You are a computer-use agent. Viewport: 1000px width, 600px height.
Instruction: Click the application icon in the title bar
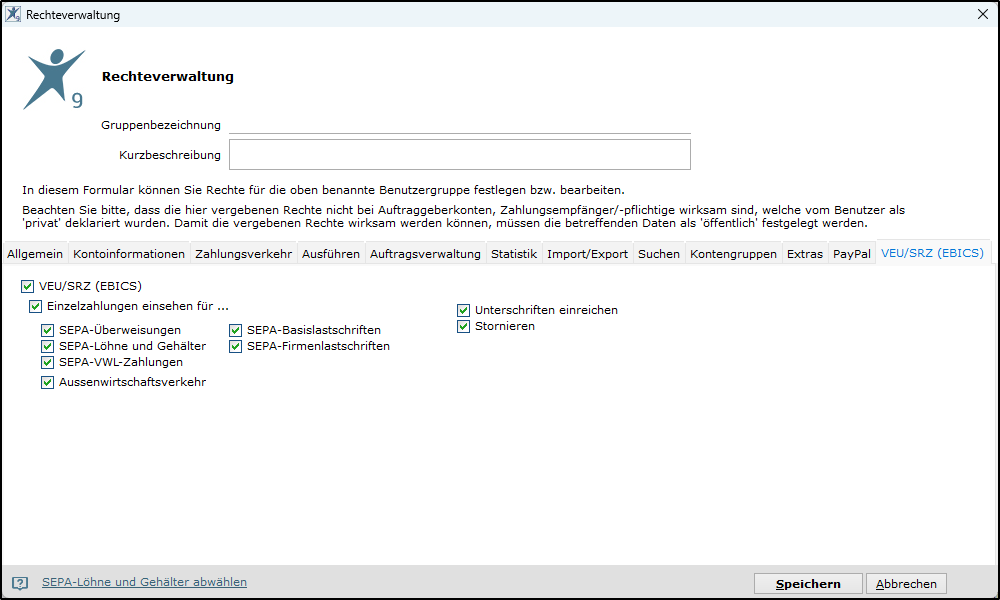(x=13, y=14)
